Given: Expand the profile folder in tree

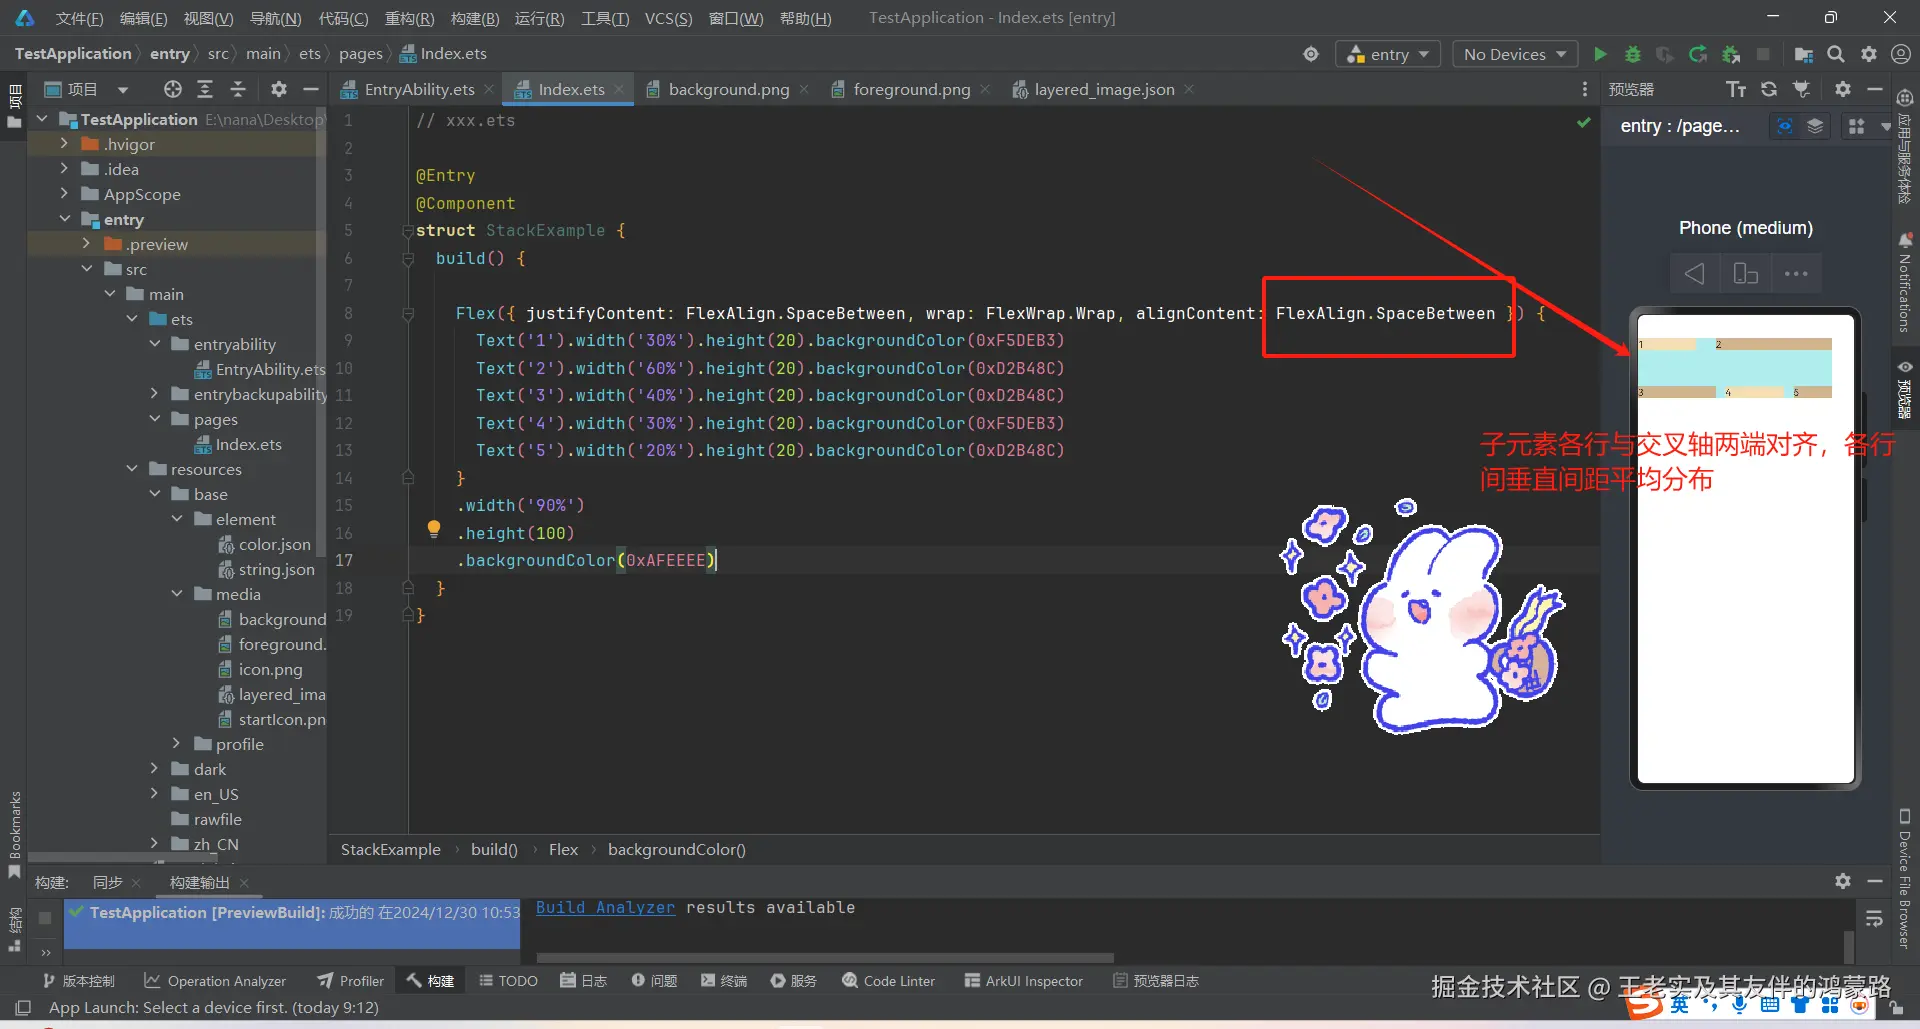Looking at the screenshot, I should tap(176, 744).
